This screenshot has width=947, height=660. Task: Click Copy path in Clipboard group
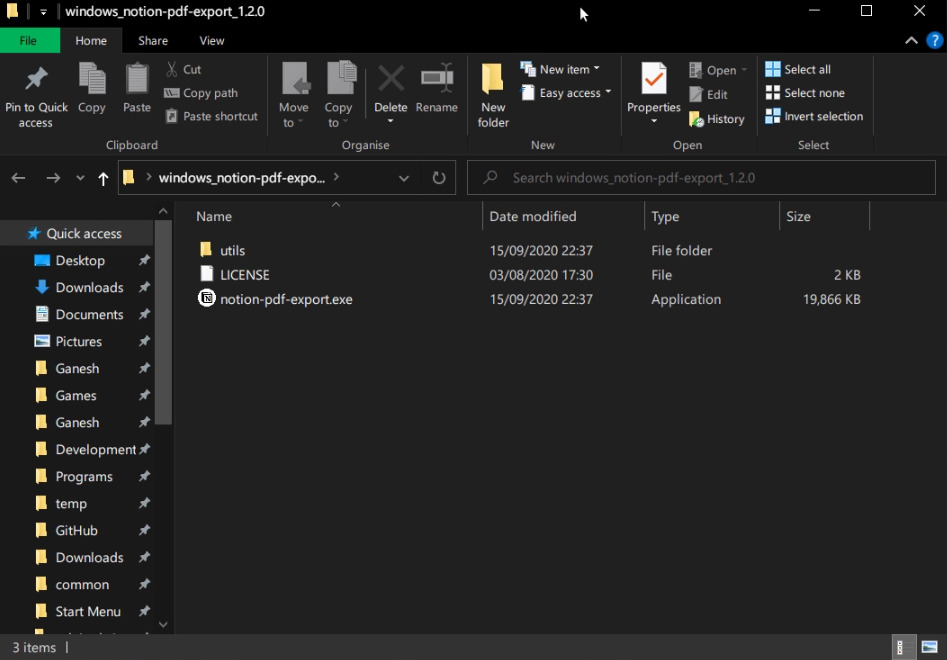click(x=201, y=93)
